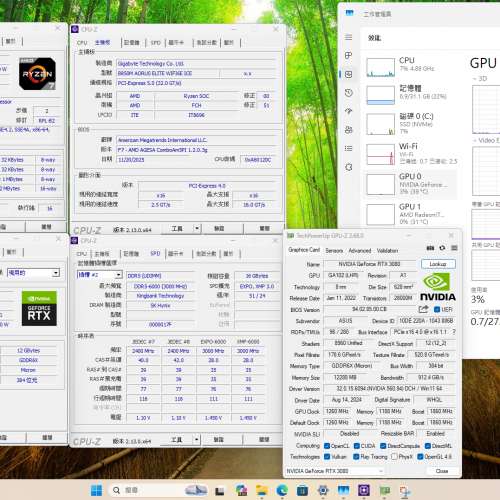This screenshot has height=500, width=500.
Task: Click GPU-Z screenshot camera icon
Action: click(430, 248)
